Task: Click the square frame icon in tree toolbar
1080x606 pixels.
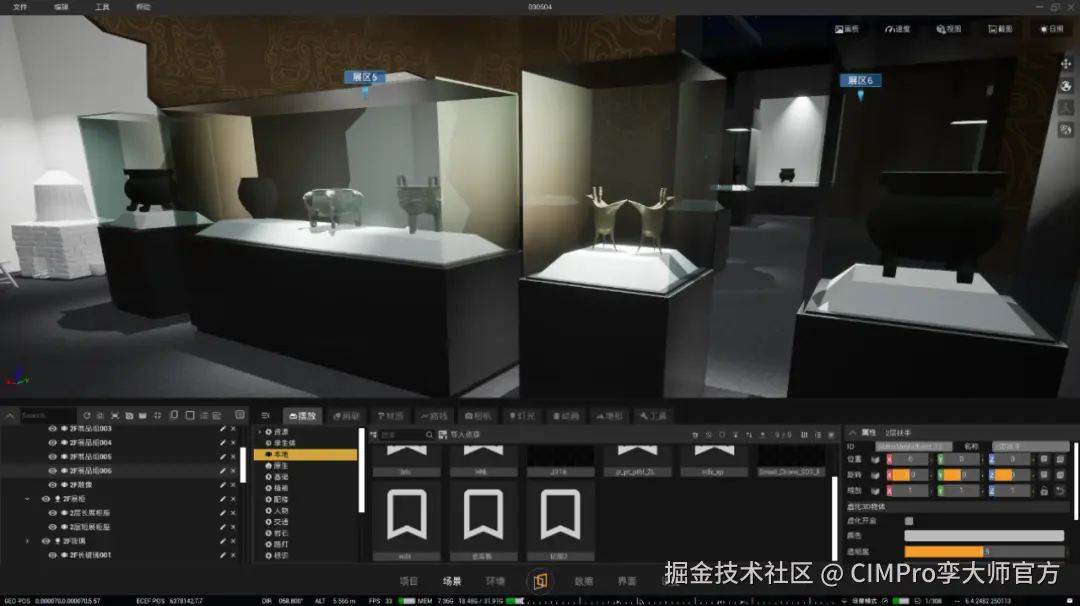Action: tap(190, 415)
